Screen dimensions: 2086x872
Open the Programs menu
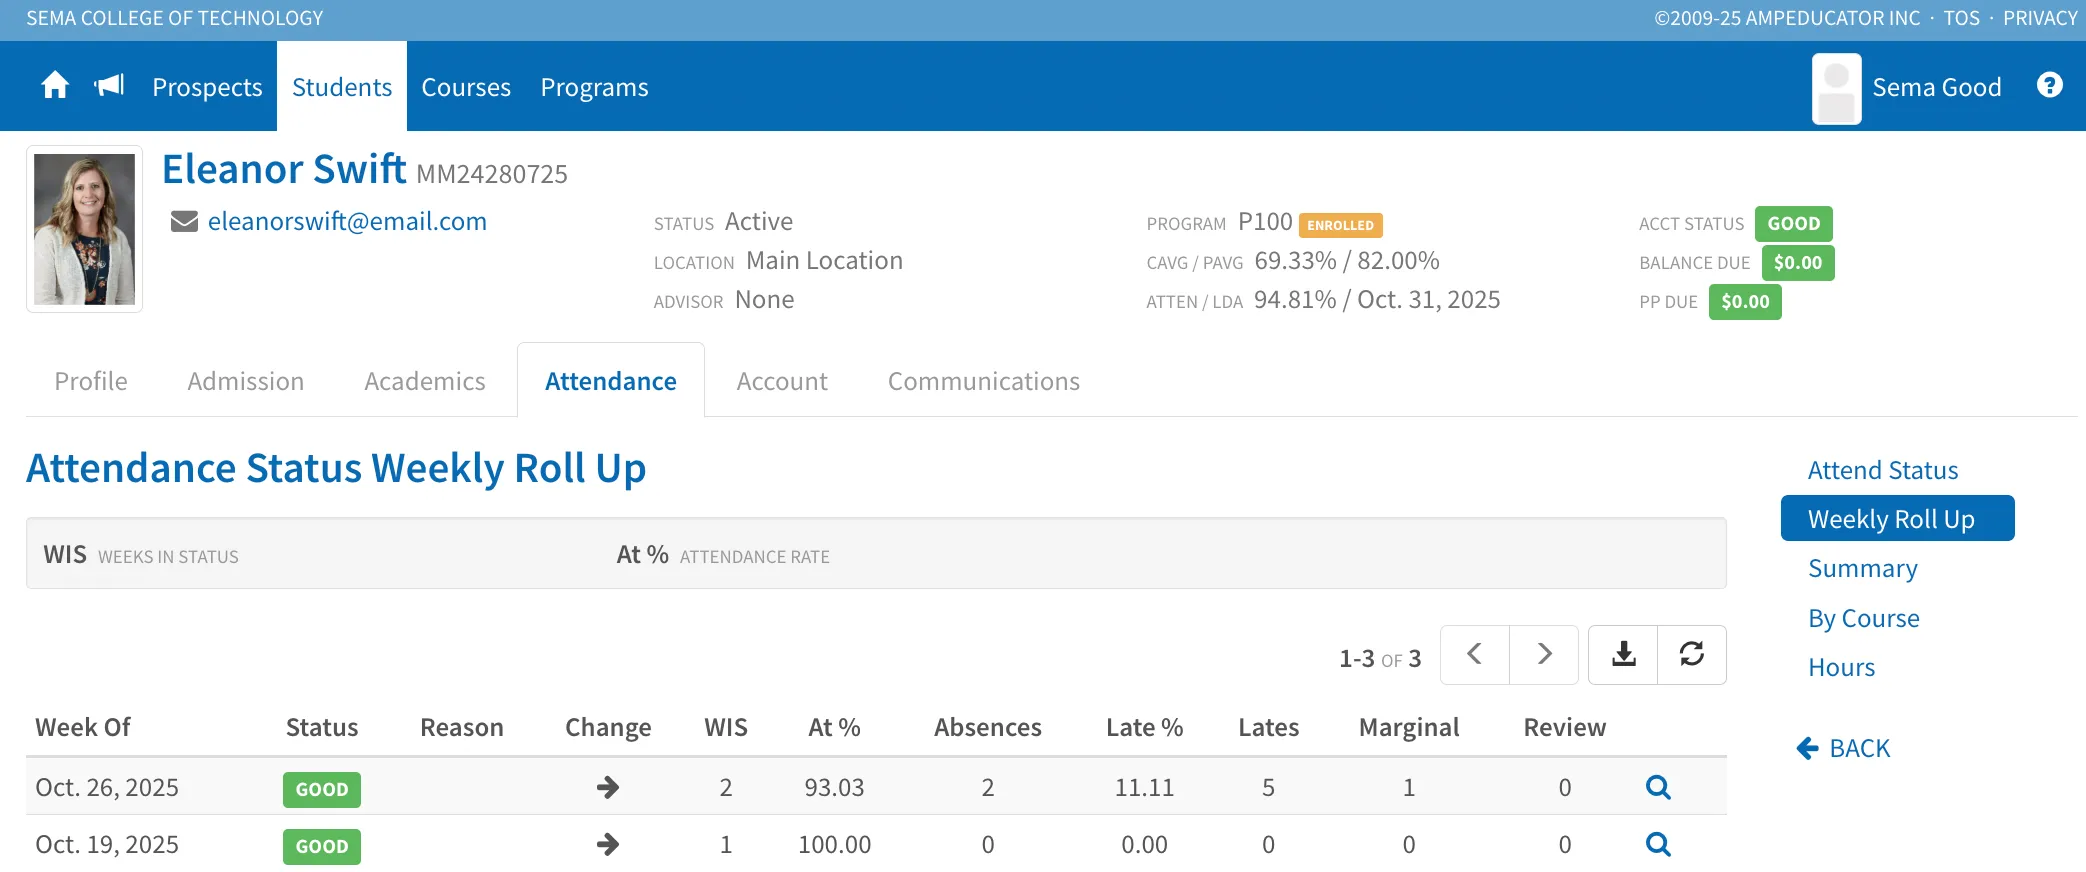595,87
